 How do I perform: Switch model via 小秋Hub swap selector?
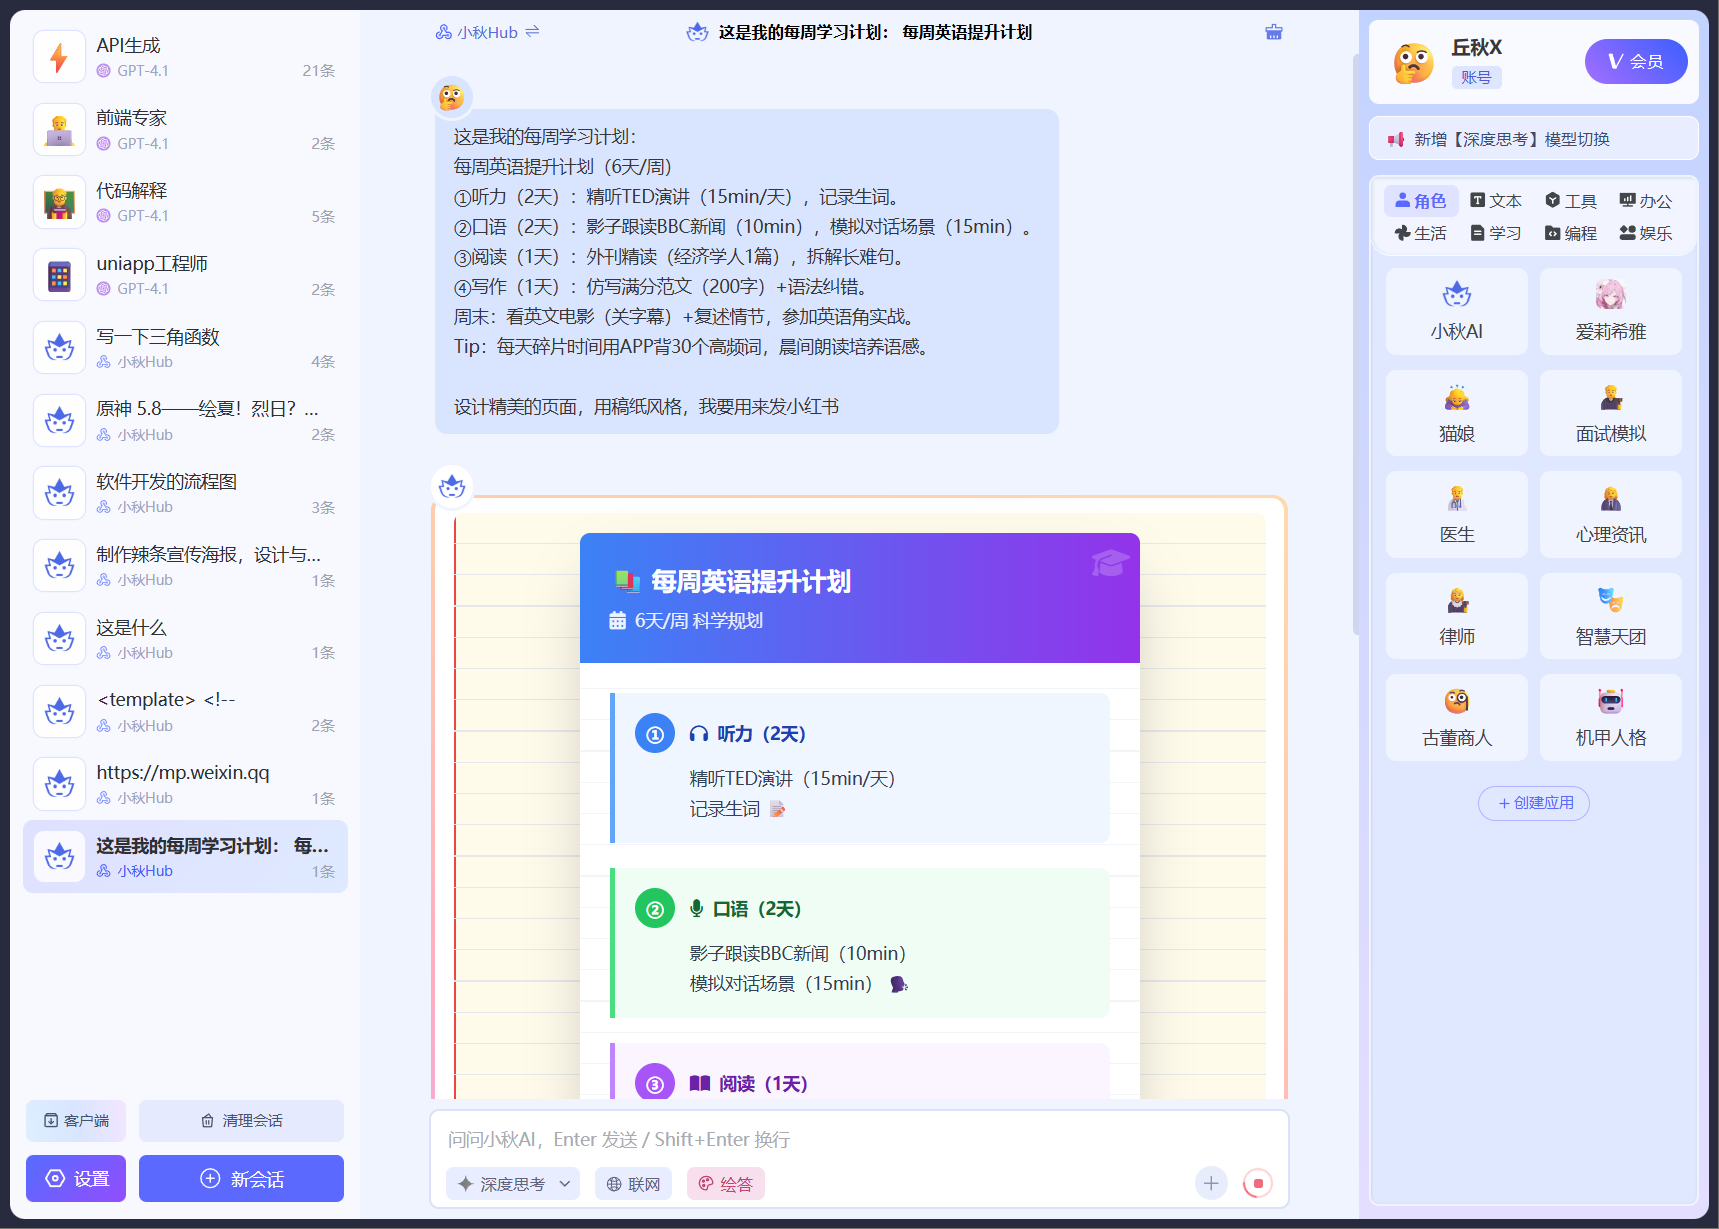point(488,32)
